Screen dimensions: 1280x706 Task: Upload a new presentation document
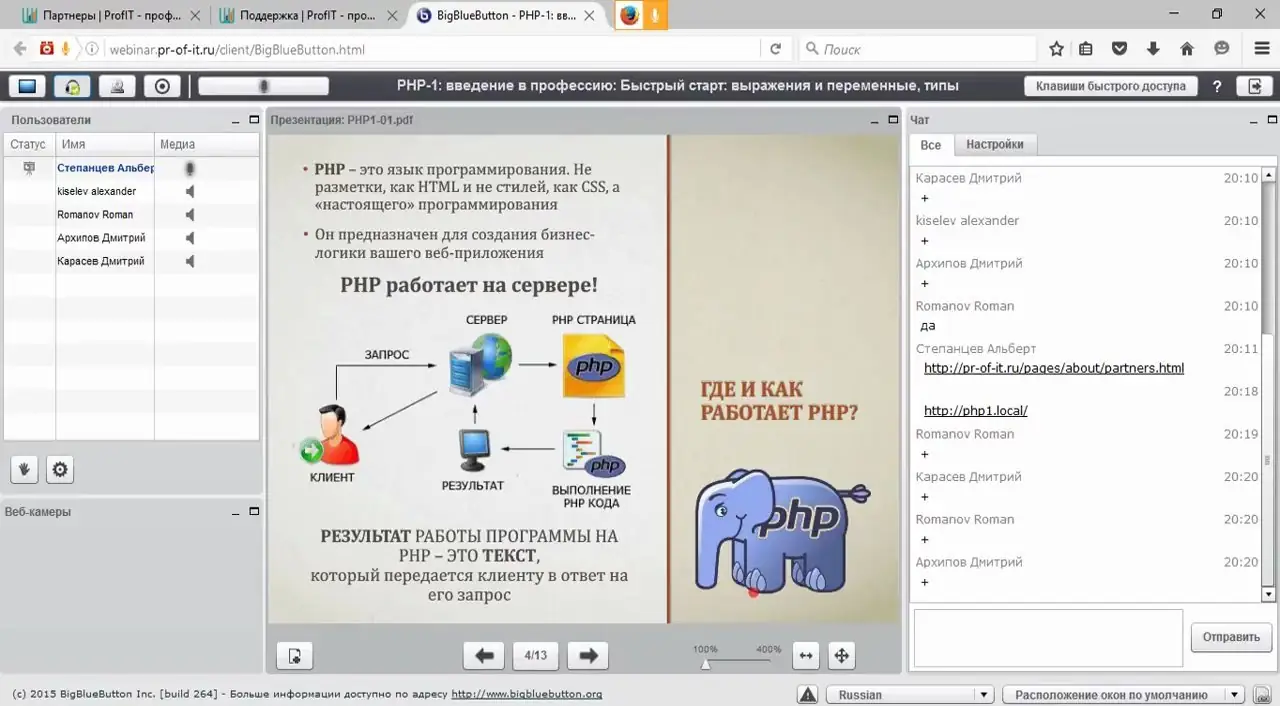coord(294,655)
